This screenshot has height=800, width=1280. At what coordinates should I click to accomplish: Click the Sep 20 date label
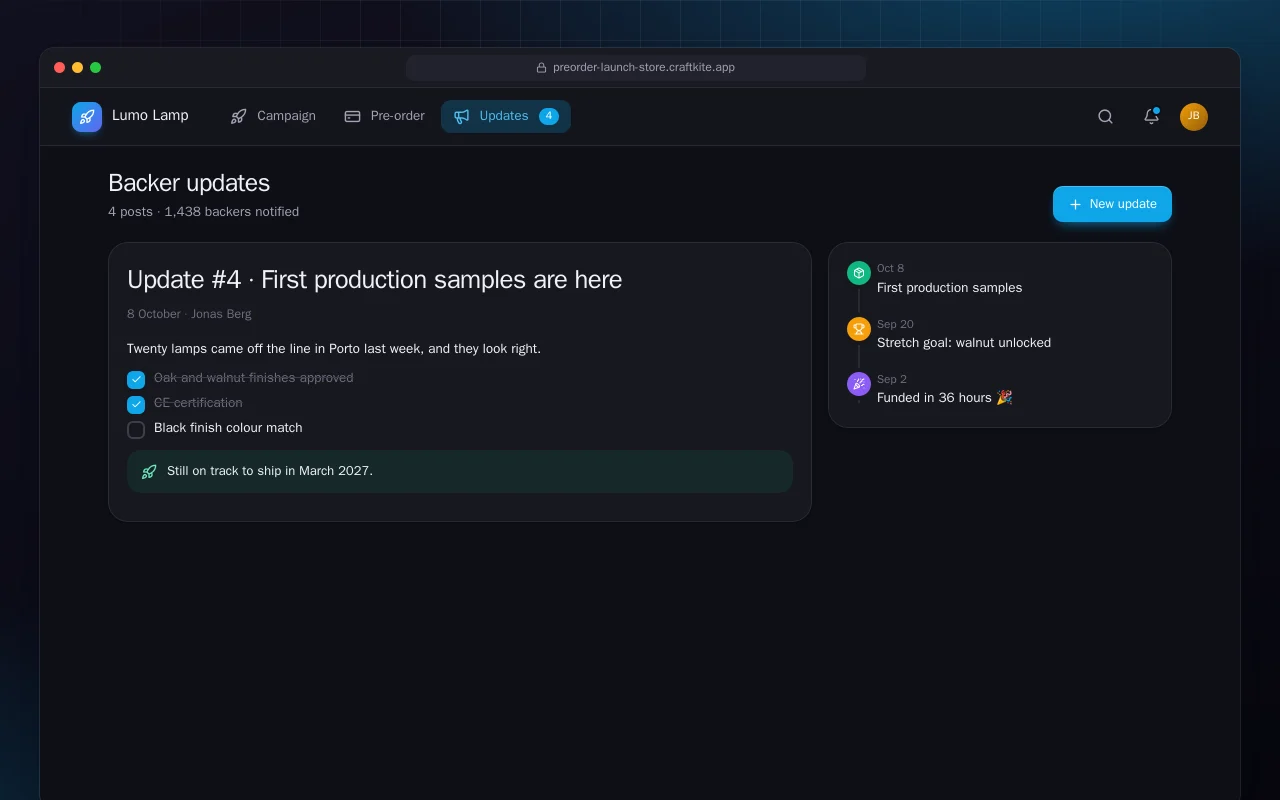(895, 324)
